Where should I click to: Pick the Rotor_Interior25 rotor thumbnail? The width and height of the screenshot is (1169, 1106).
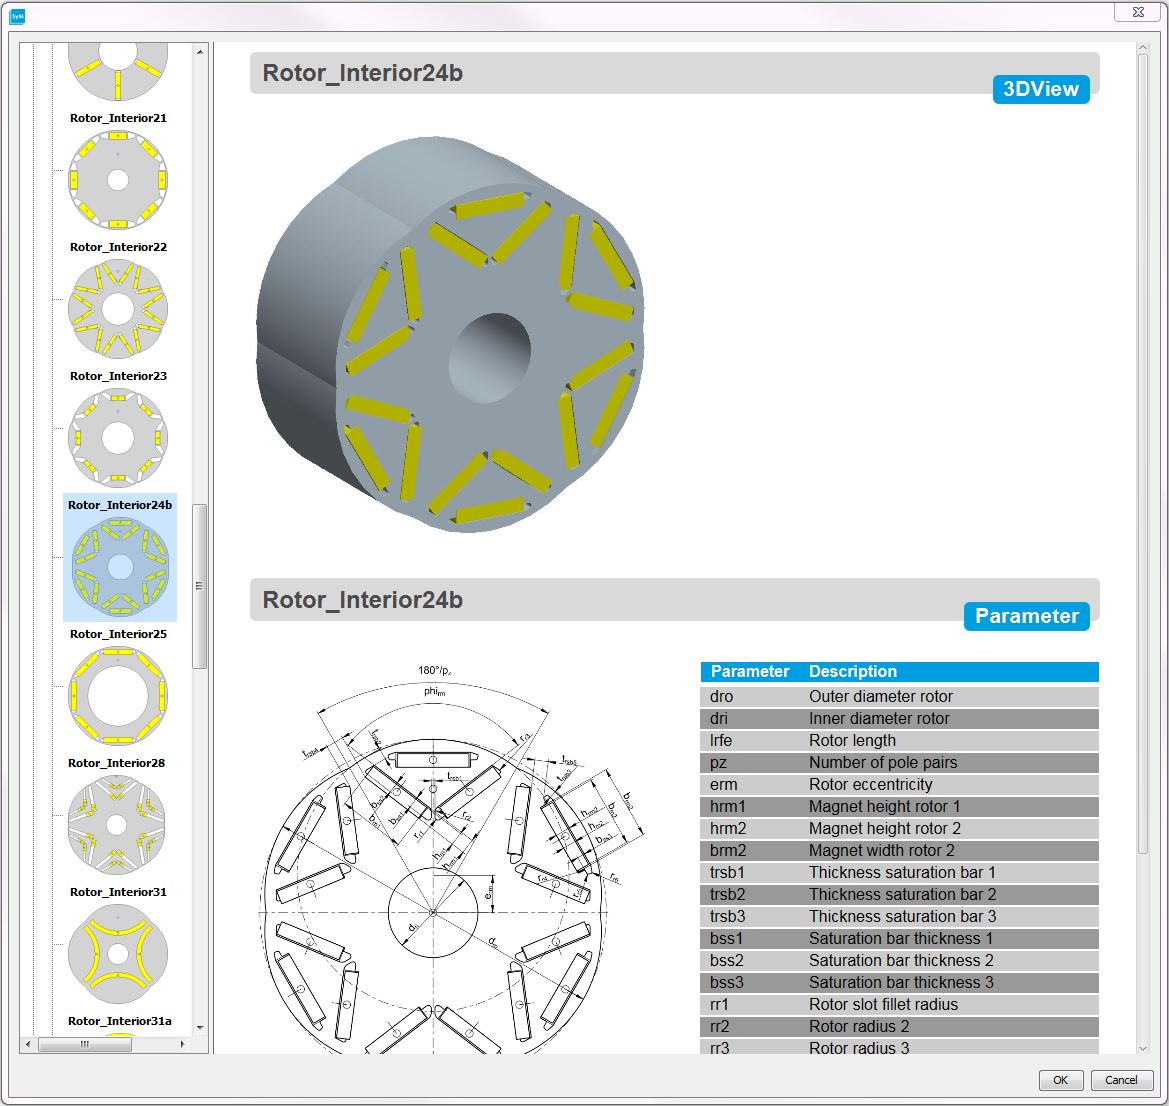pos(118,695)
